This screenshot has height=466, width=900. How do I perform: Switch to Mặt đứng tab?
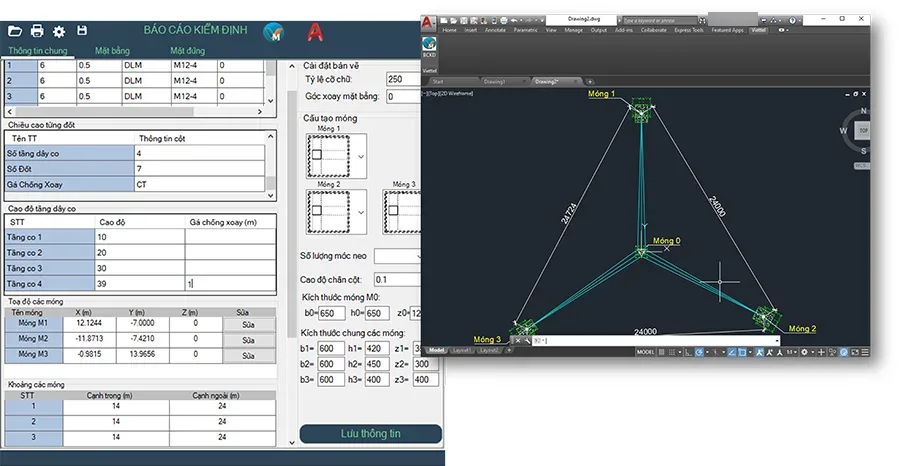pos(187,51)
